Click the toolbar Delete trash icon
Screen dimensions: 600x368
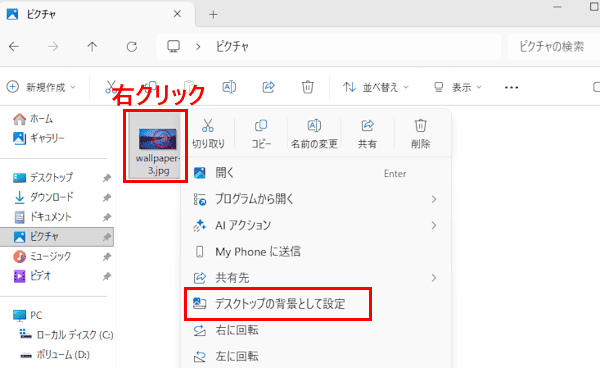pyautogui.click(x=308, y=87)
